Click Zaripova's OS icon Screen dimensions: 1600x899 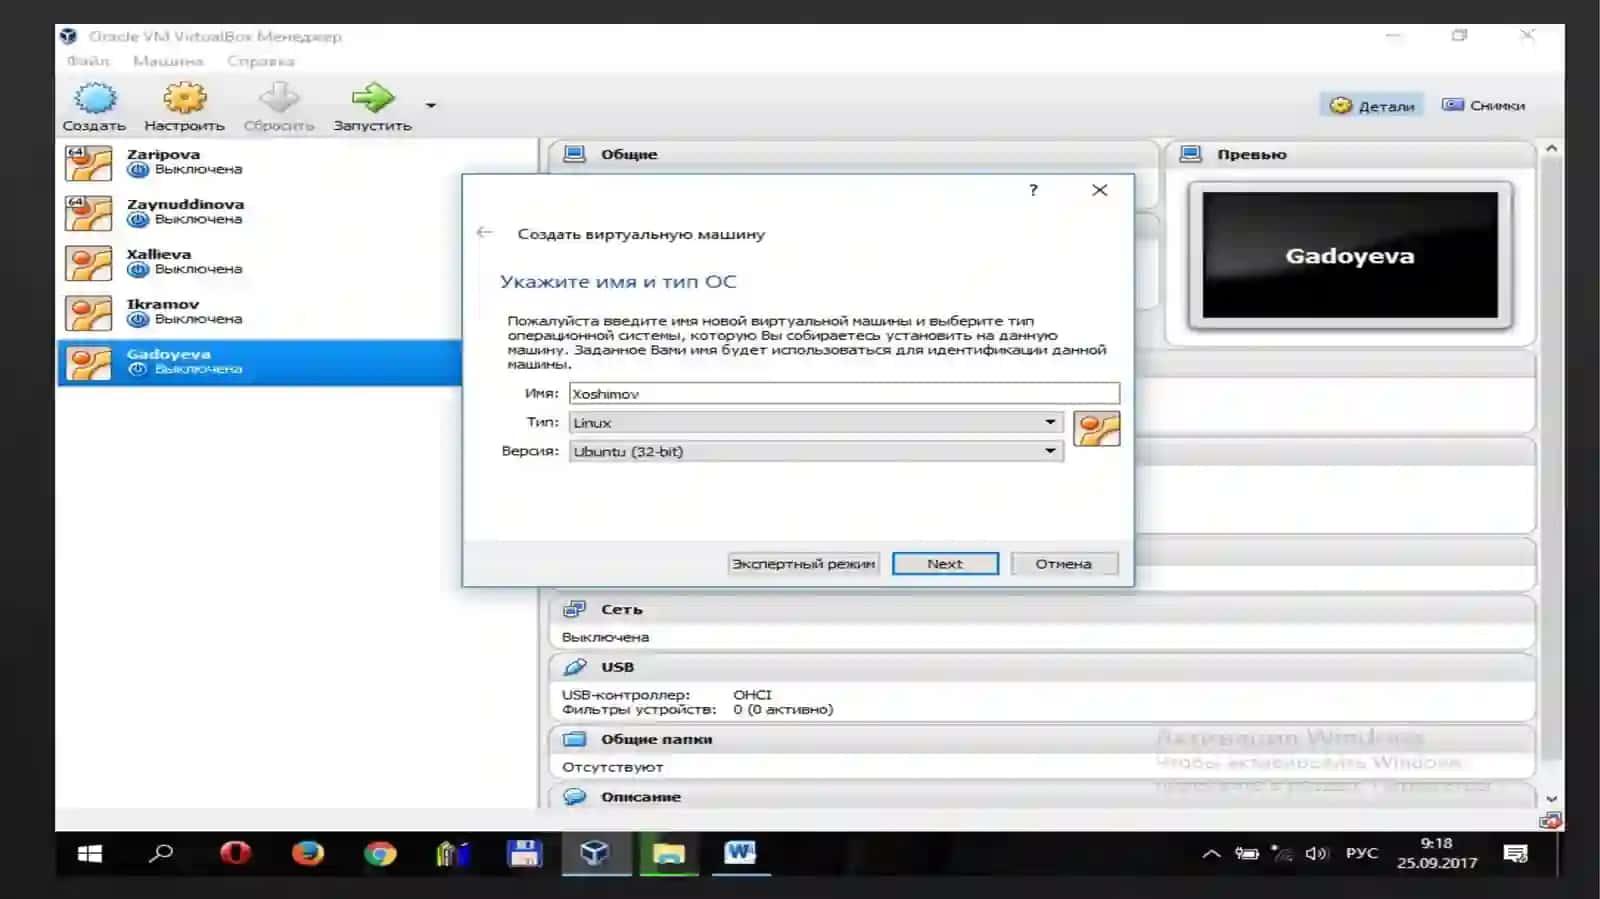pos(89,163)
